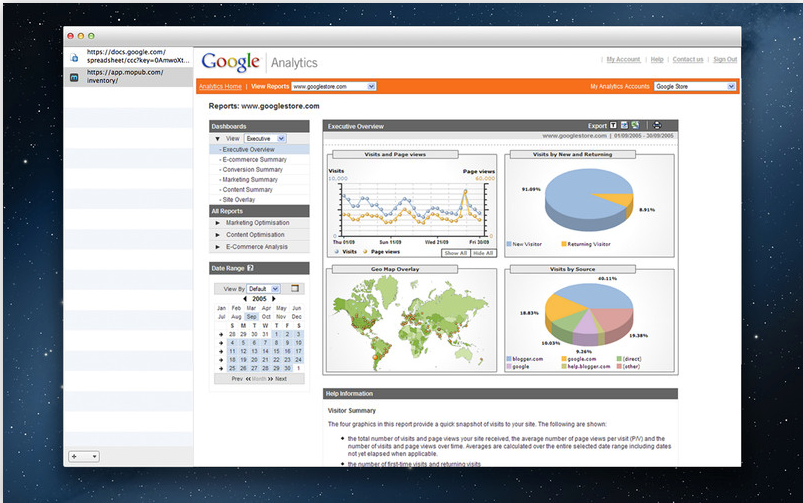Click New Visitor blue legend swatch
This screenshot has height=503, width=803.
(x=509, y=244)
